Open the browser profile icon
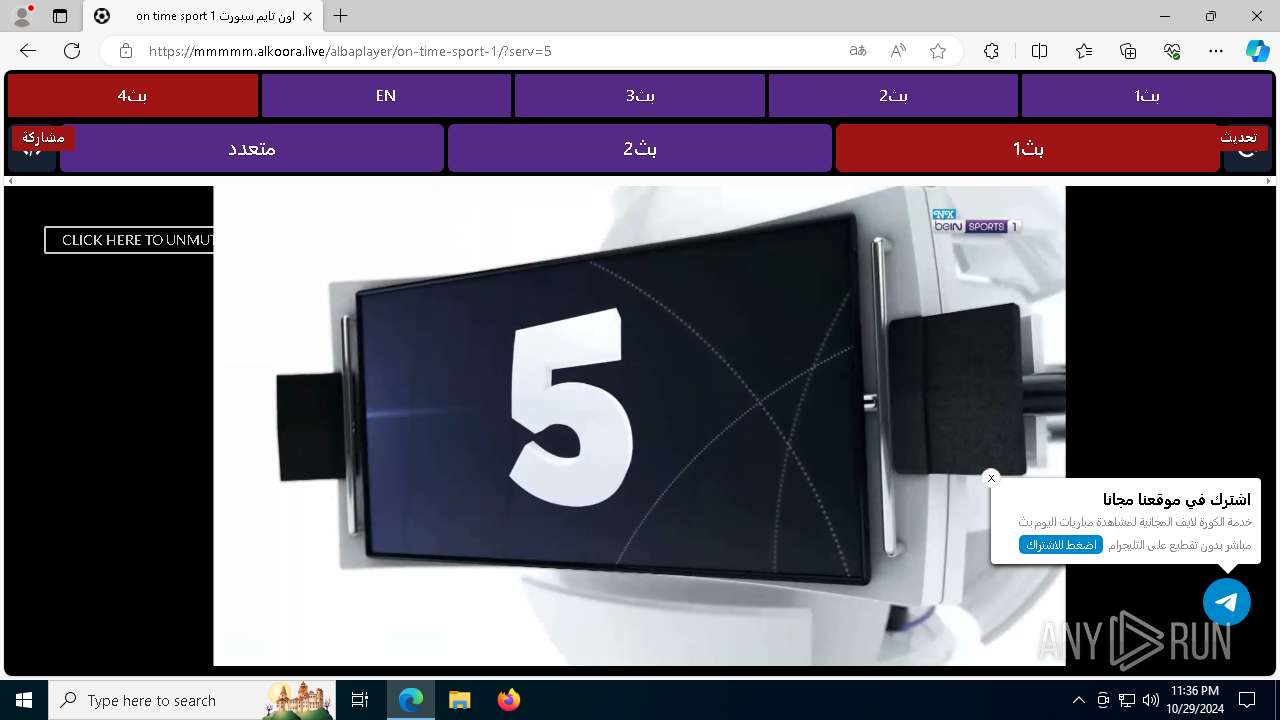Image resolution: width=1280 pixels, height=720 pixels. tap(22, 16)
